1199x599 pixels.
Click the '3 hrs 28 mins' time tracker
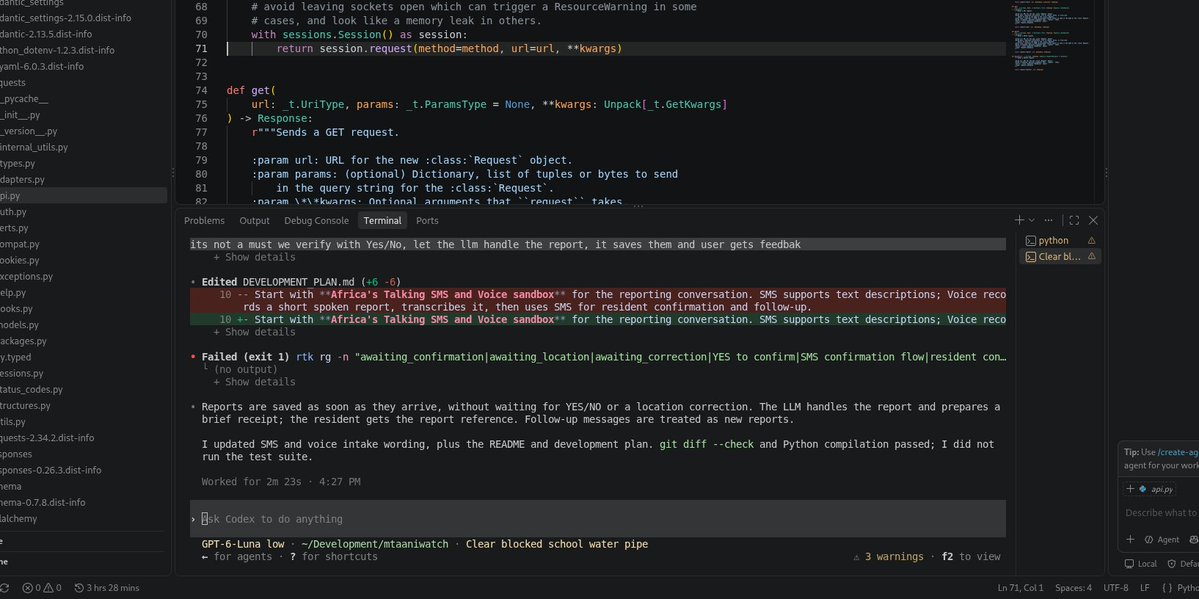click(x=107, y=588)
